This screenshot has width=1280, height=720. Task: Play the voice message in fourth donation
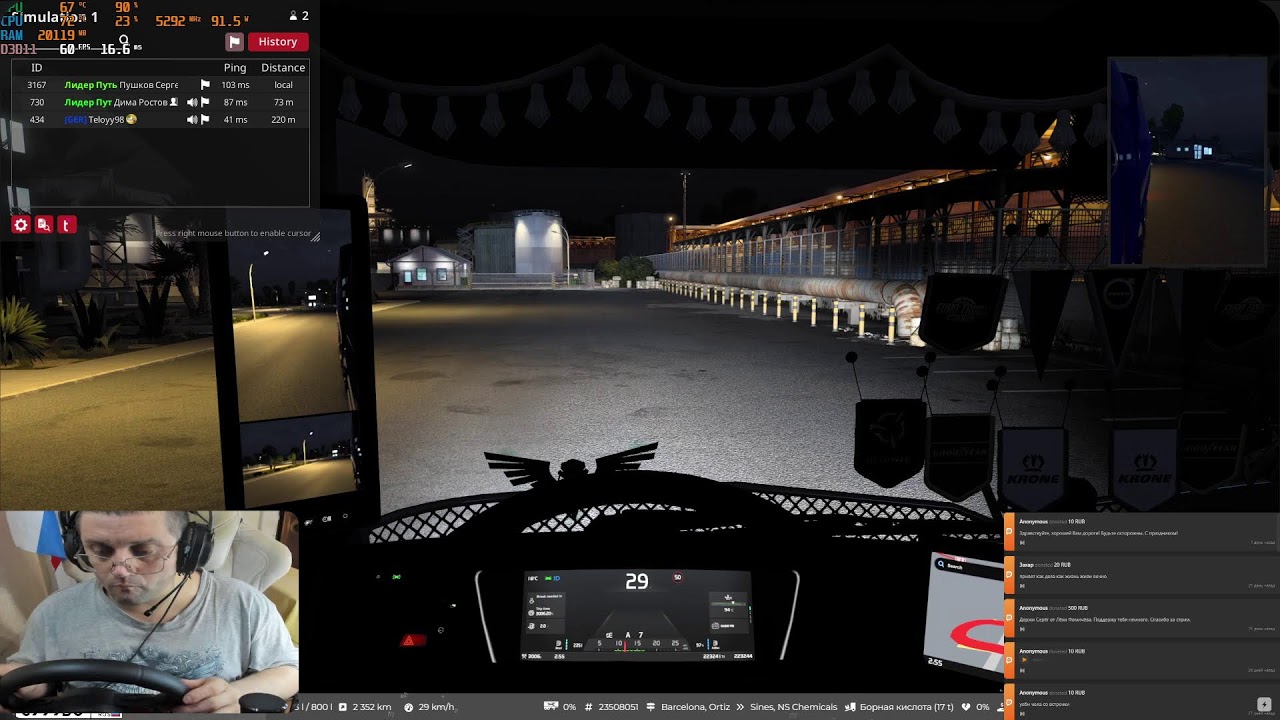click(1023, 660)
